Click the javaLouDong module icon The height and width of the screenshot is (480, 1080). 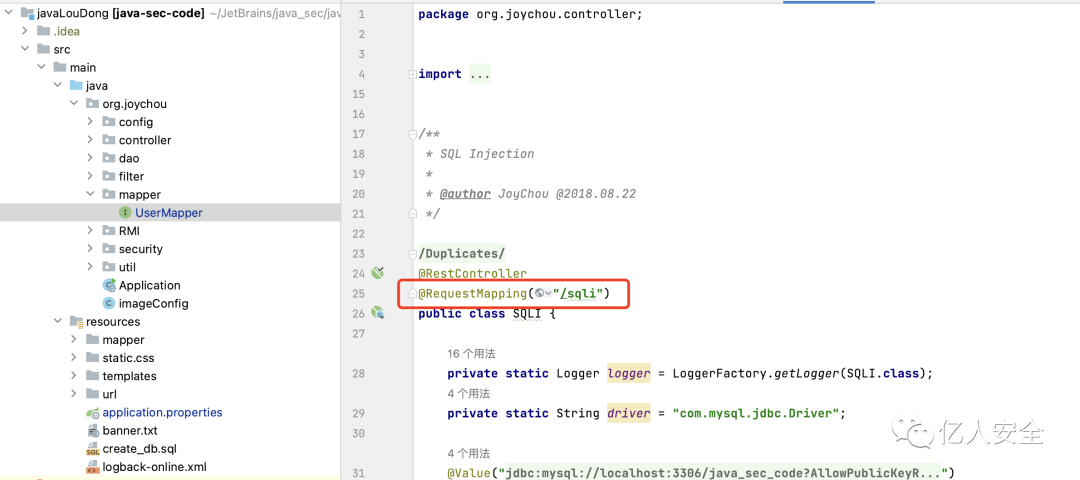point(28,13)
